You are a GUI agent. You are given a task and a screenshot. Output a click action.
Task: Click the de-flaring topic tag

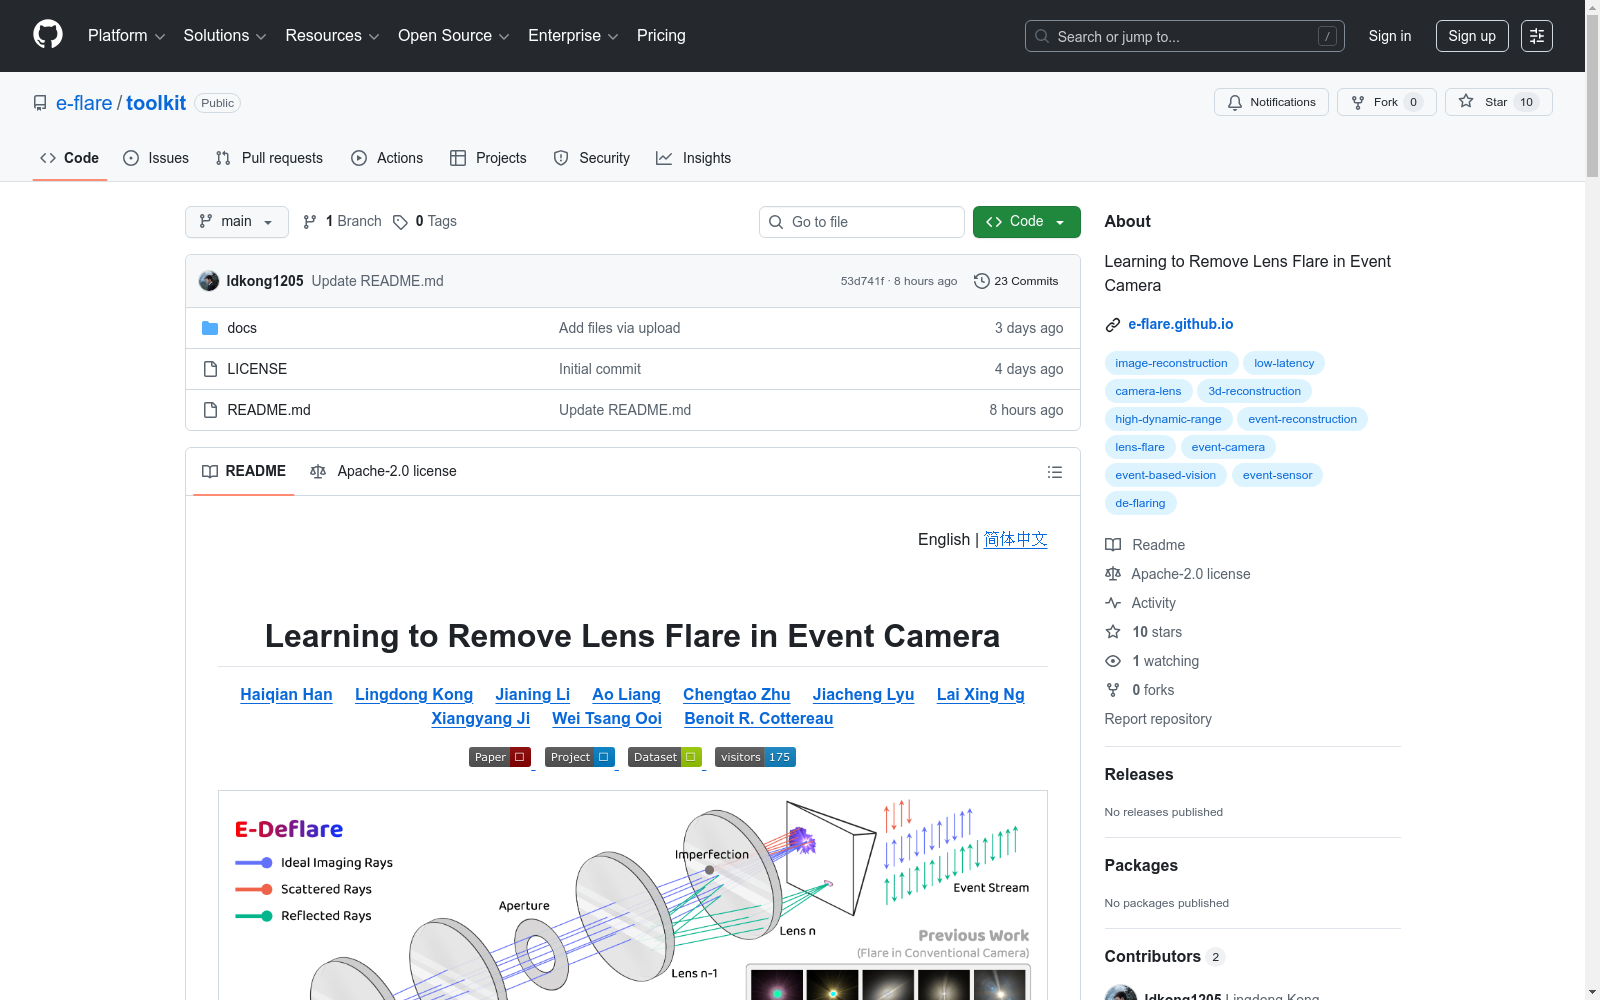1140,503
